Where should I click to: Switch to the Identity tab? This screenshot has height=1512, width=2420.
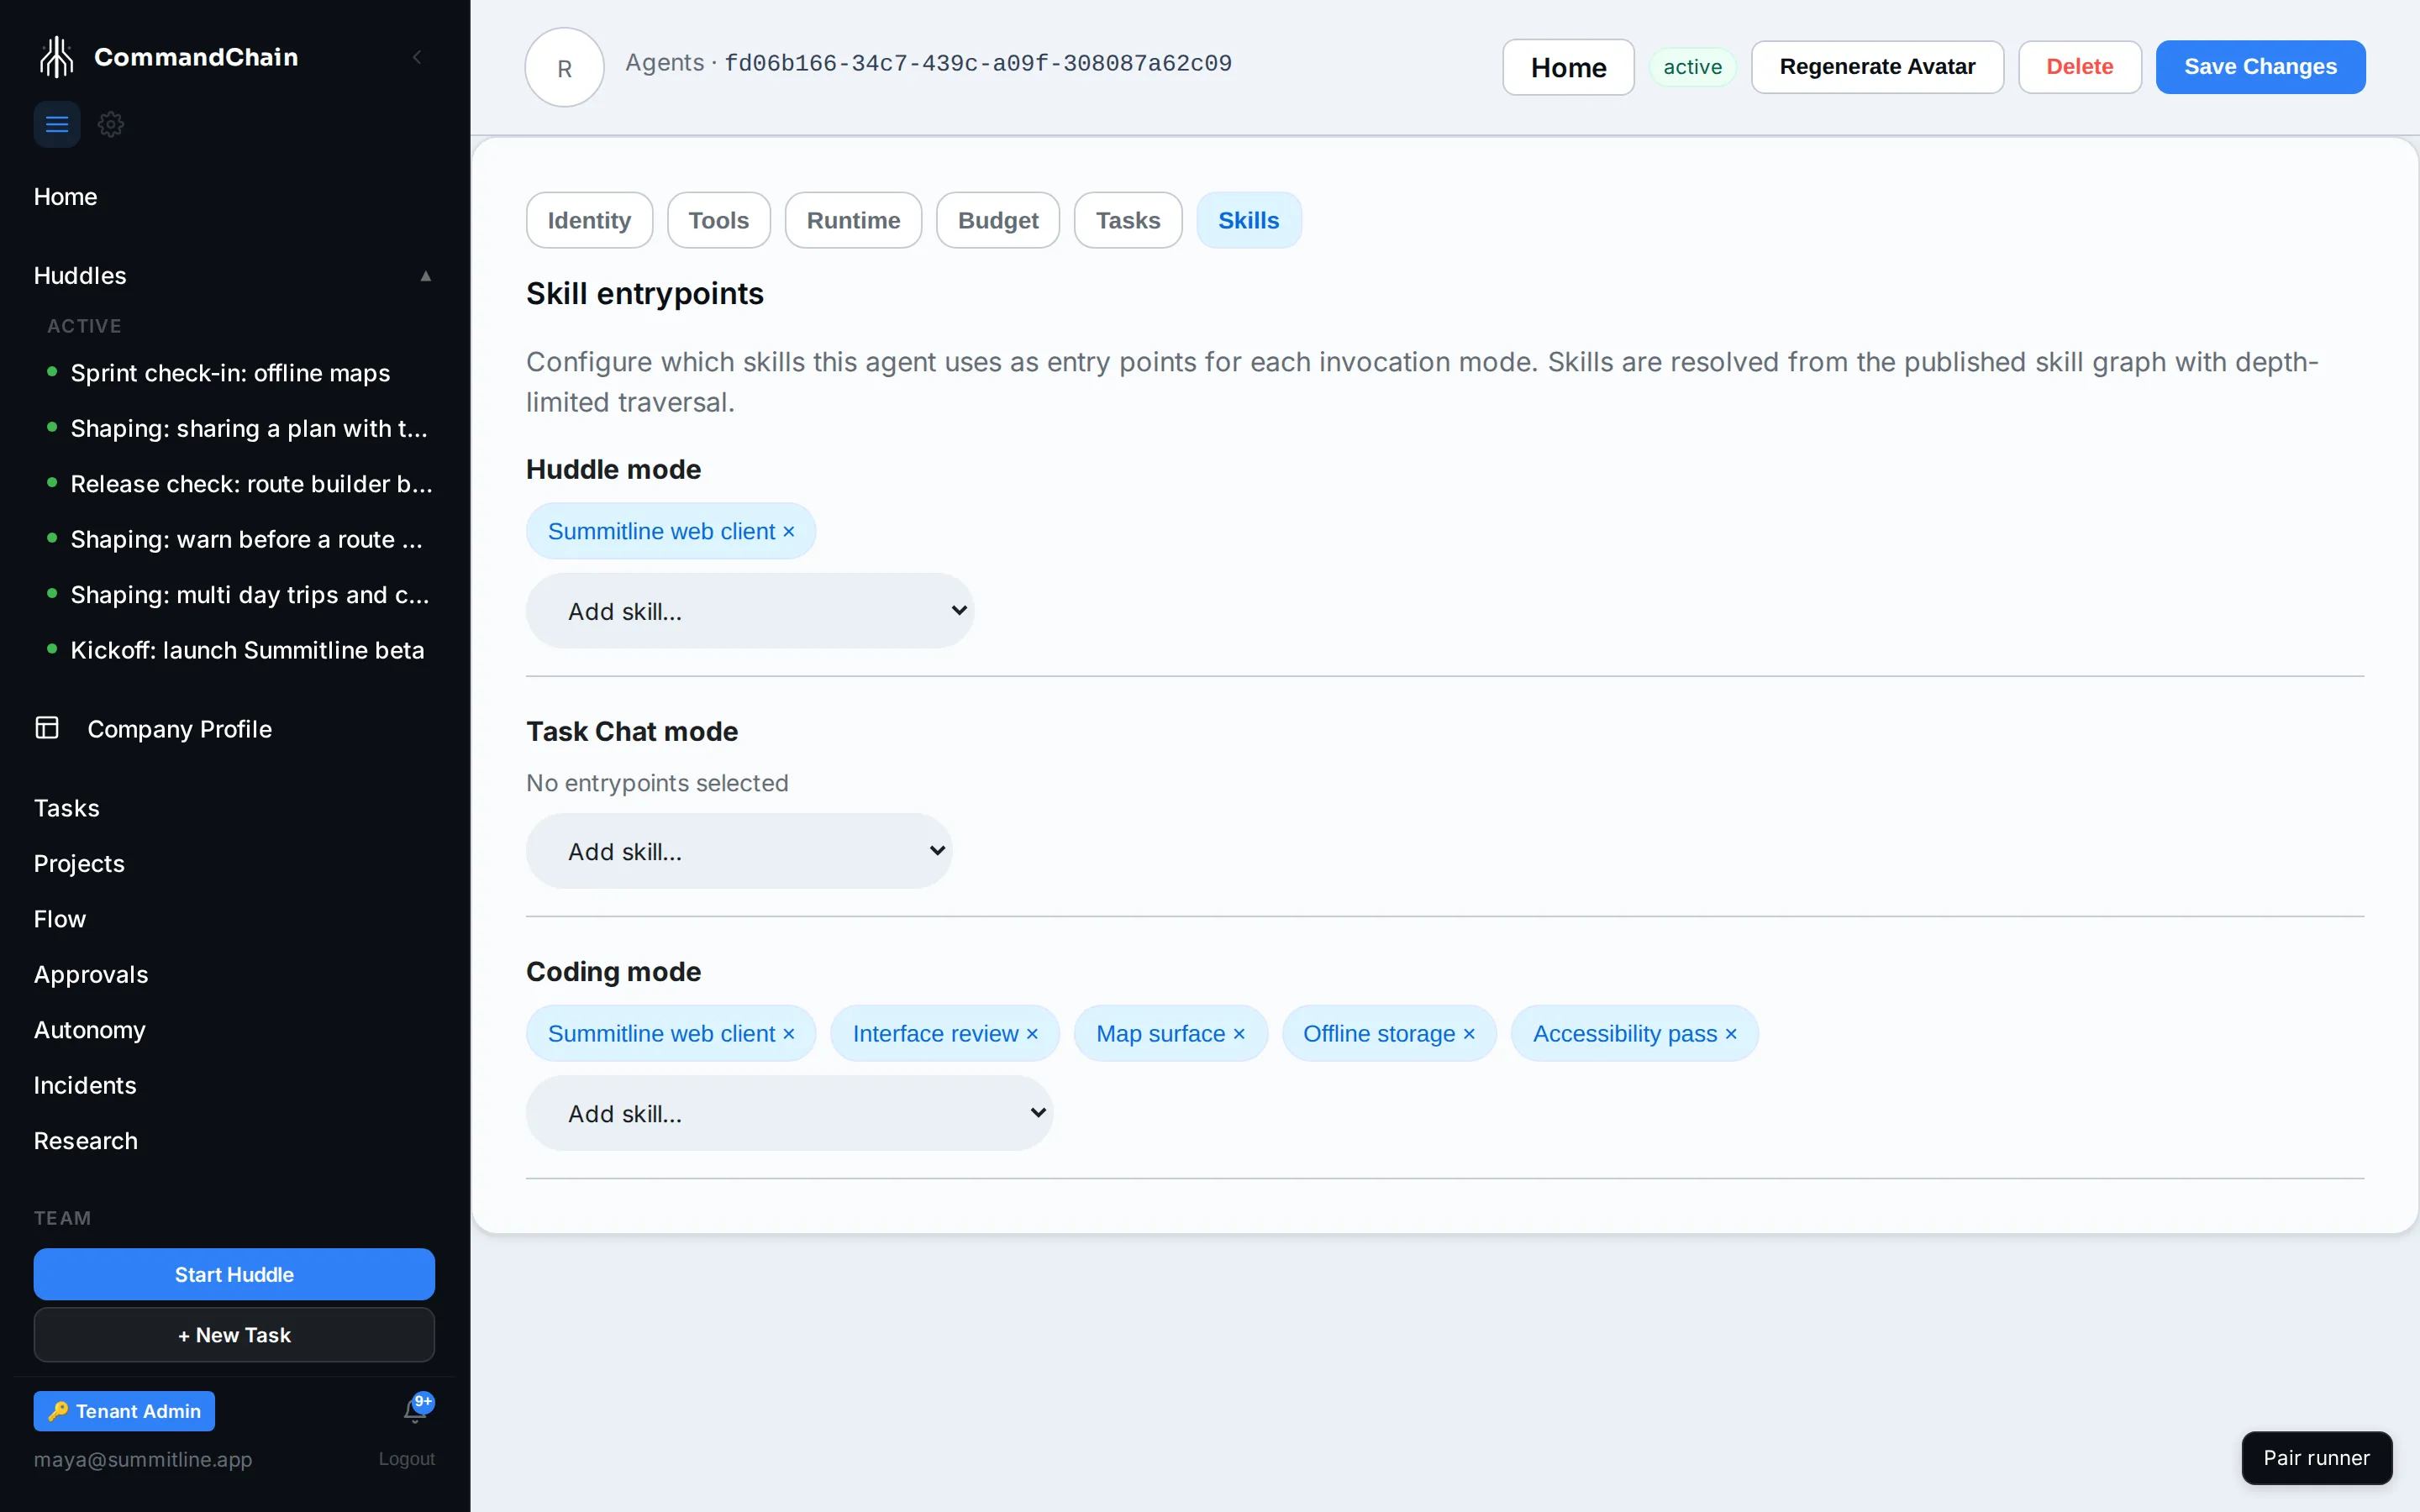[589, 220]
